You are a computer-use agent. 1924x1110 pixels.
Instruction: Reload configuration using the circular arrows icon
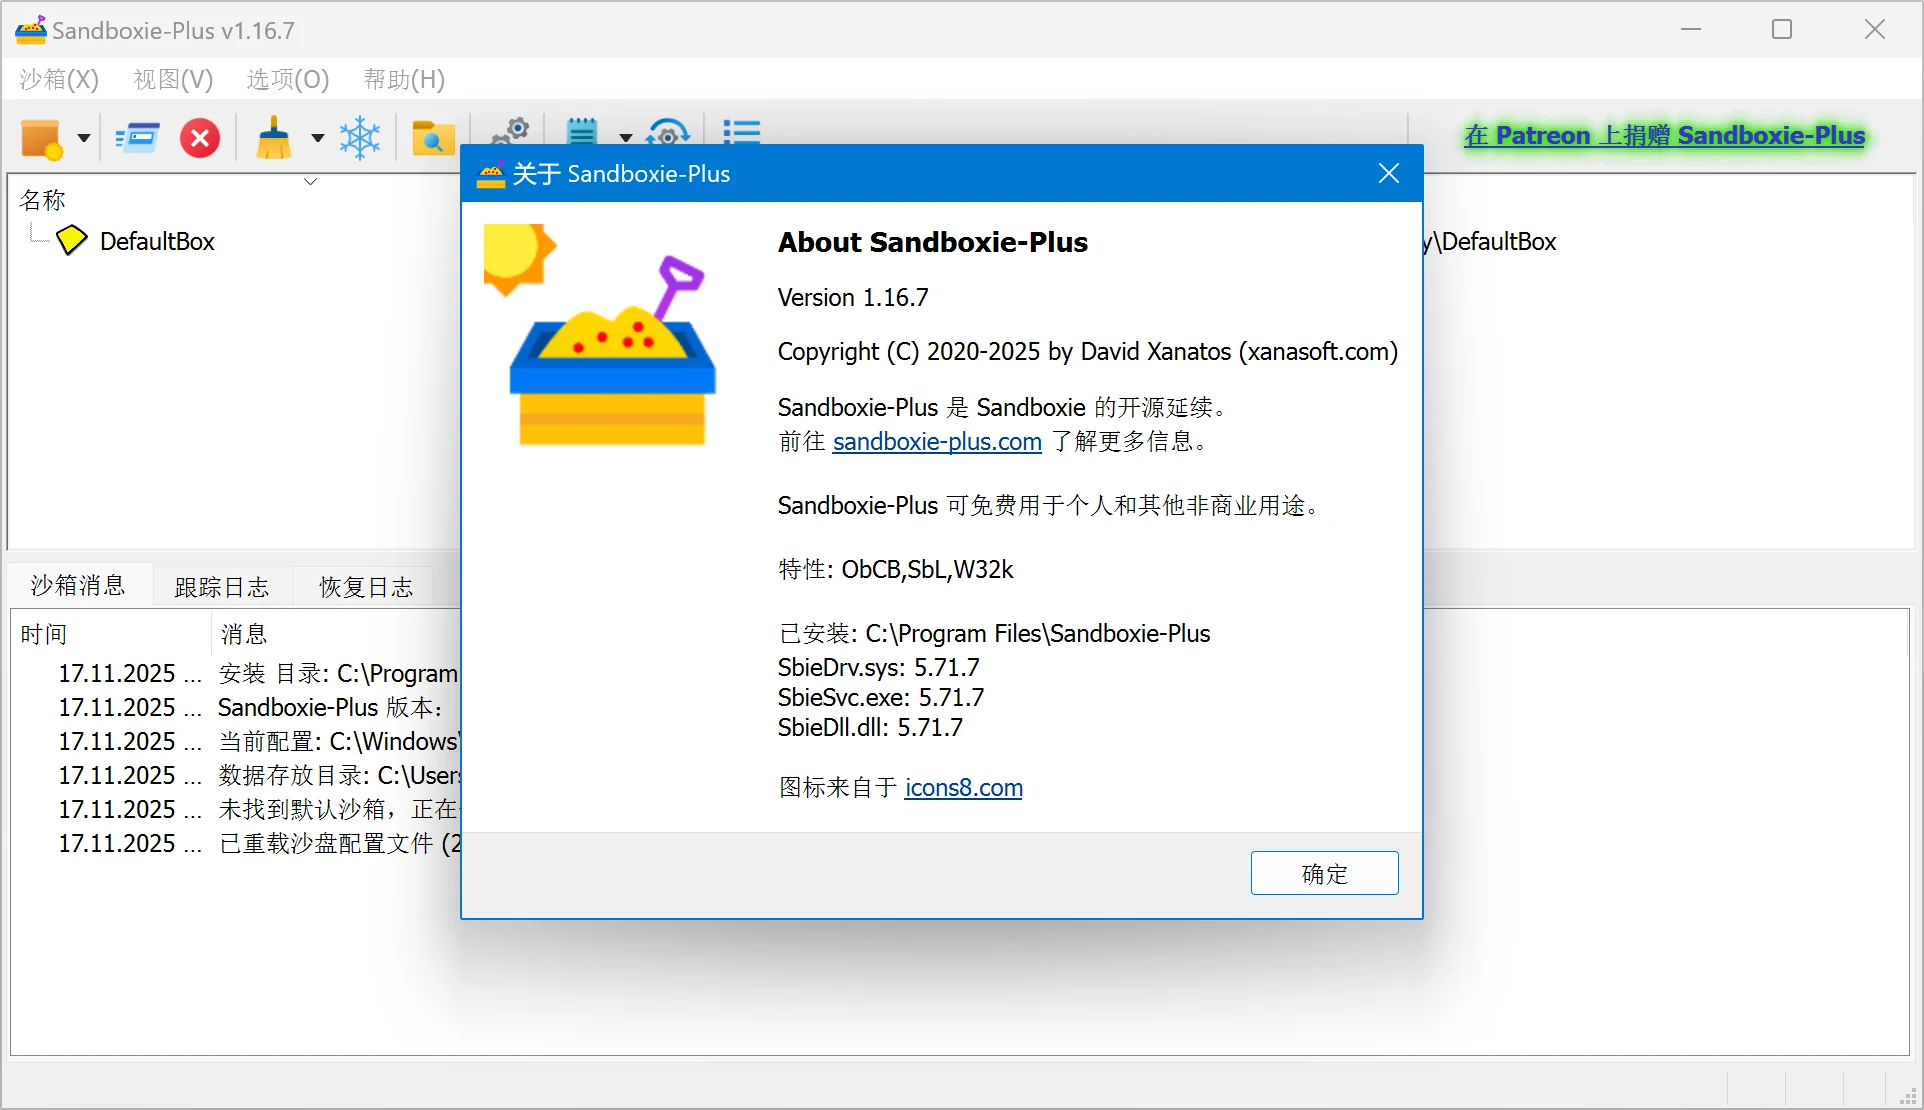click(668, 134)
